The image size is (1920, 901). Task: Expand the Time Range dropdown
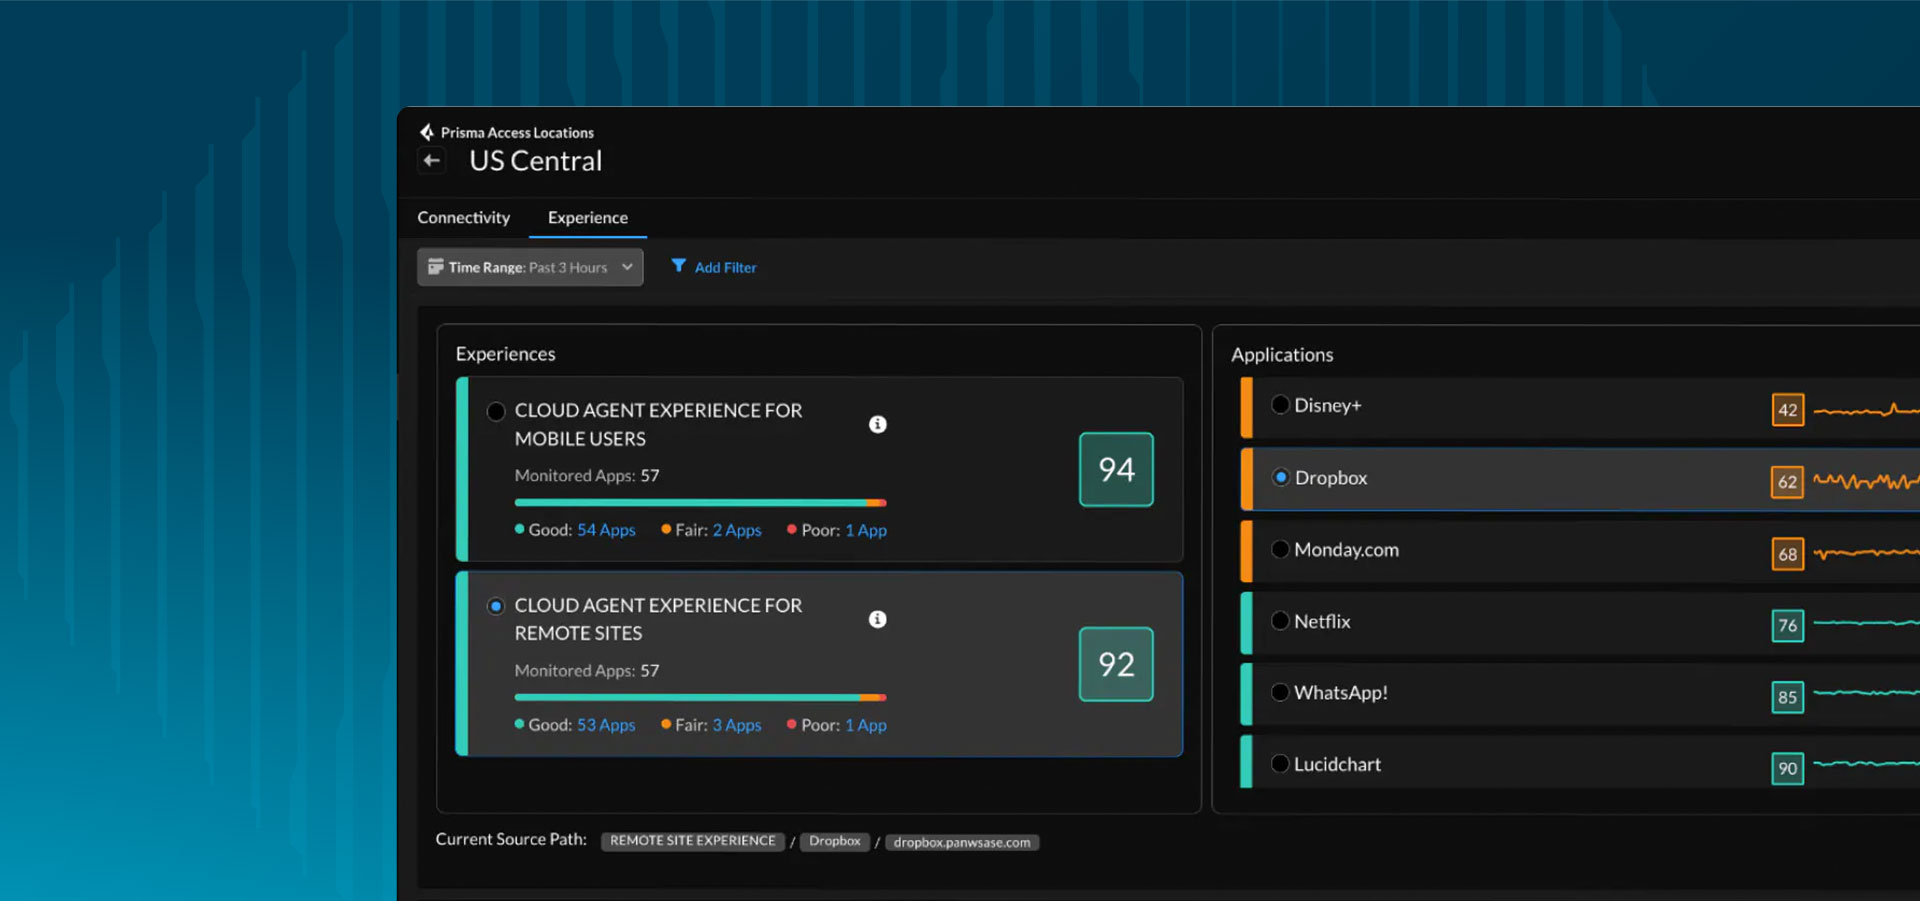(x=628, y=267)
